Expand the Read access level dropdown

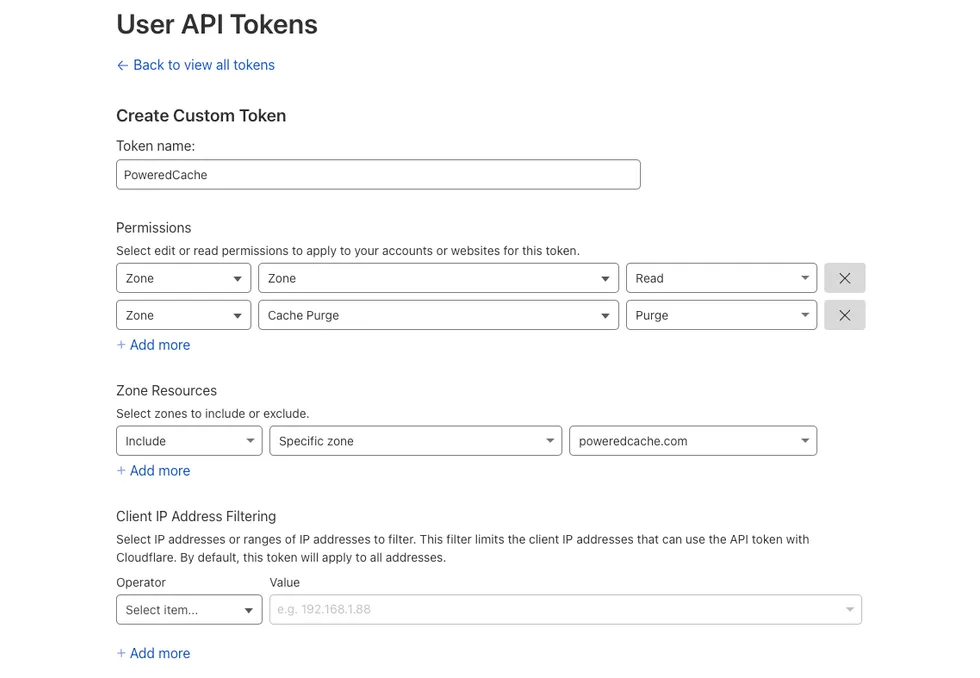(x=721, y=278)
